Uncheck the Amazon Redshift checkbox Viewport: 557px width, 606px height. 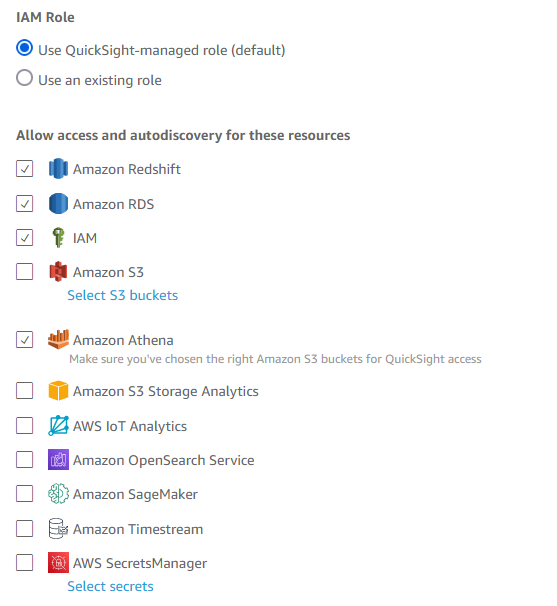click(x=24, y=169)
